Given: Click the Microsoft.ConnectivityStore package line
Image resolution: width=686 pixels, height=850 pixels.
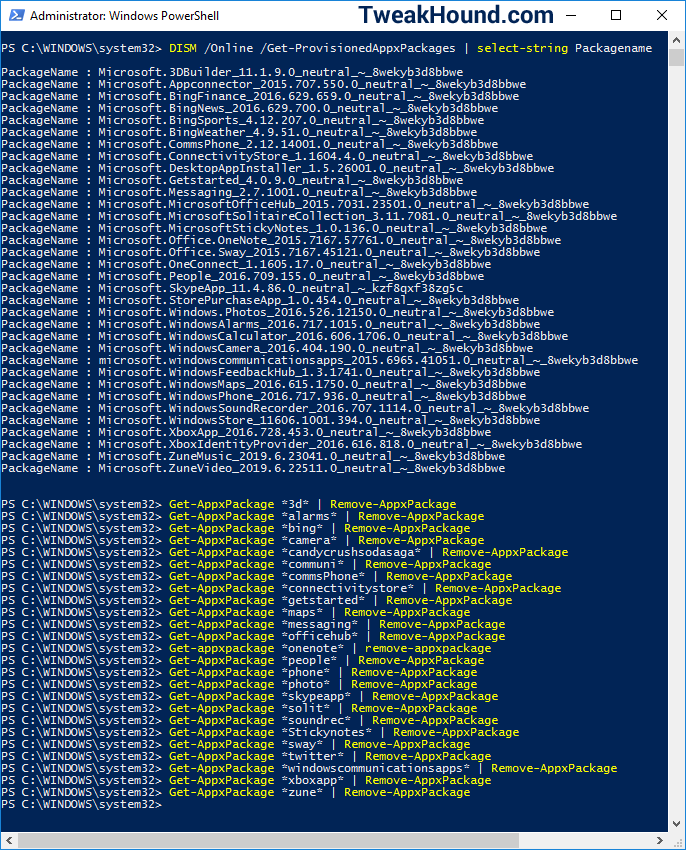Looking at the screenshot, I should [x=267, y=156].
